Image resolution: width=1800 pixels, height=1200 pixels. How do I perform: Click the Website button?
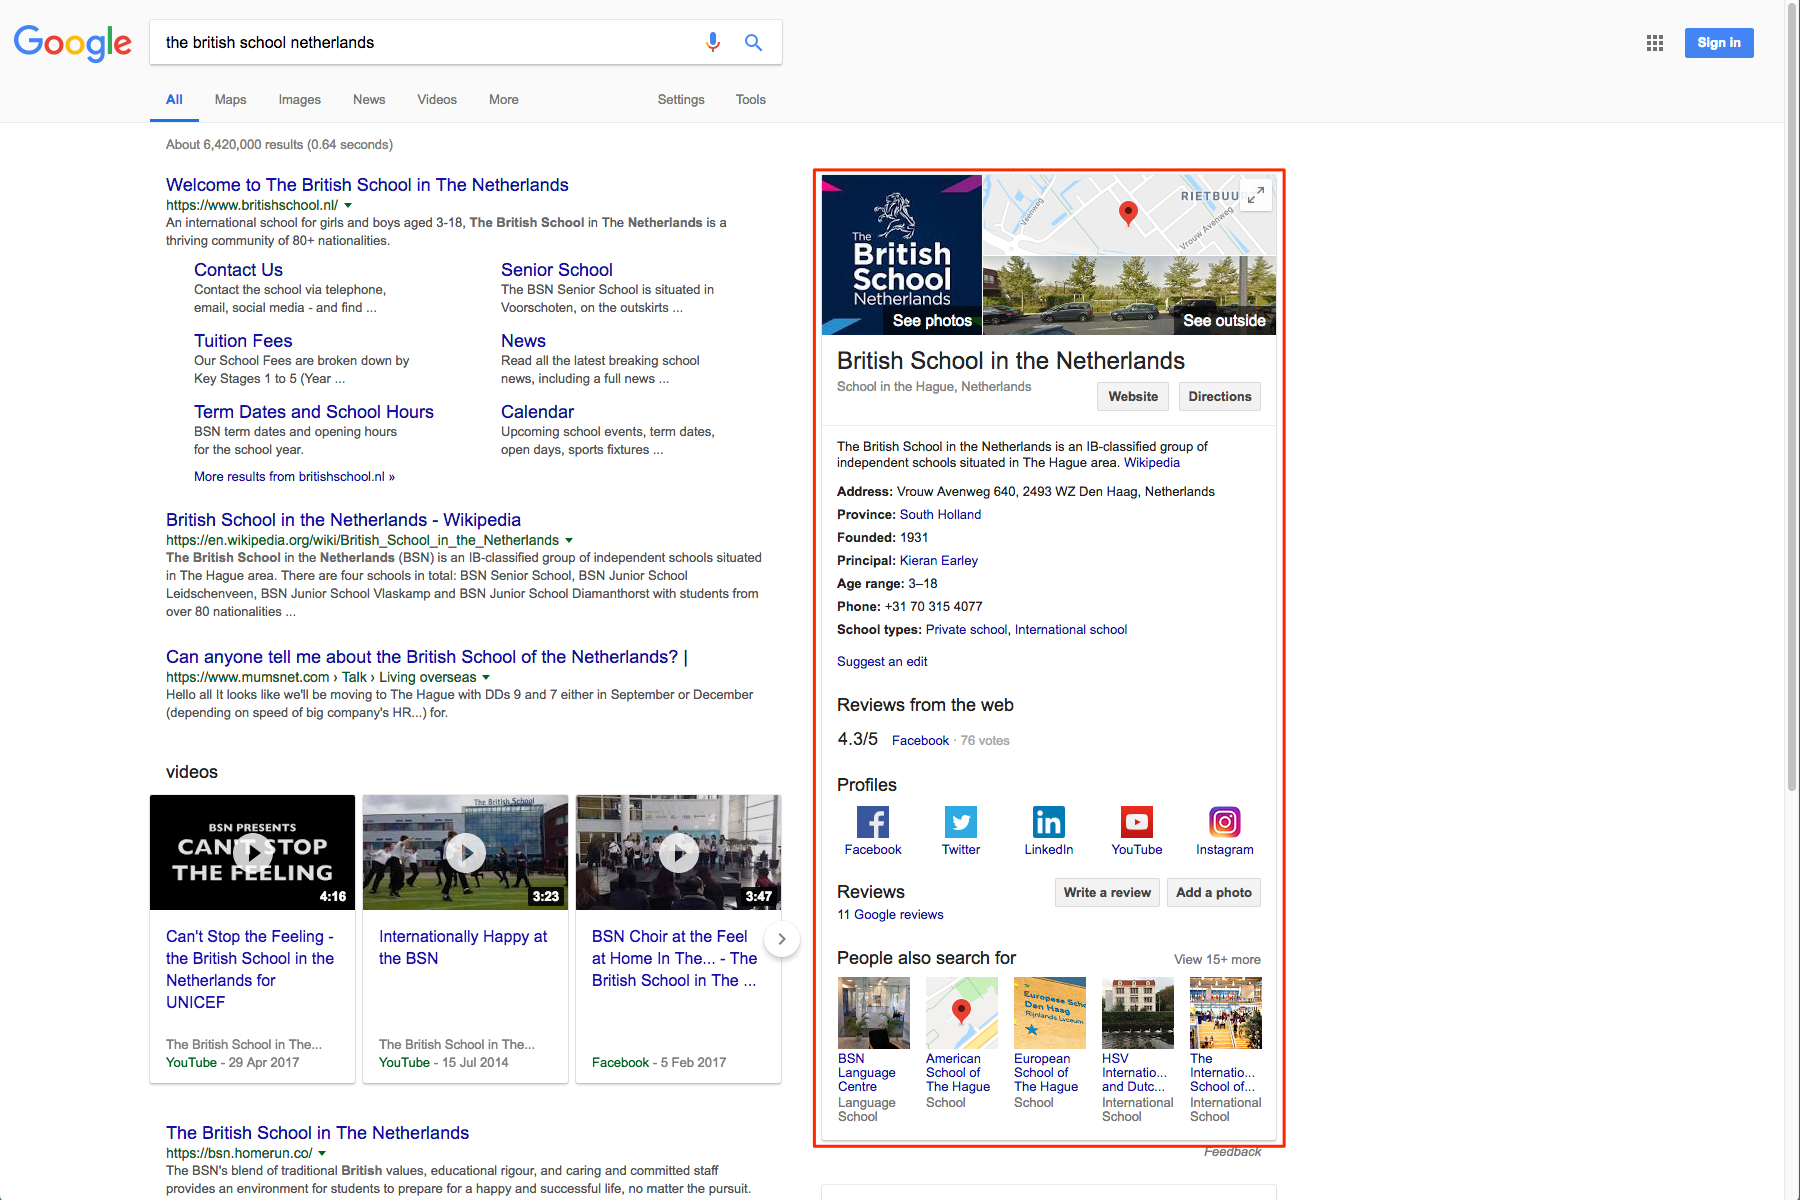[x=1133, y=397]
